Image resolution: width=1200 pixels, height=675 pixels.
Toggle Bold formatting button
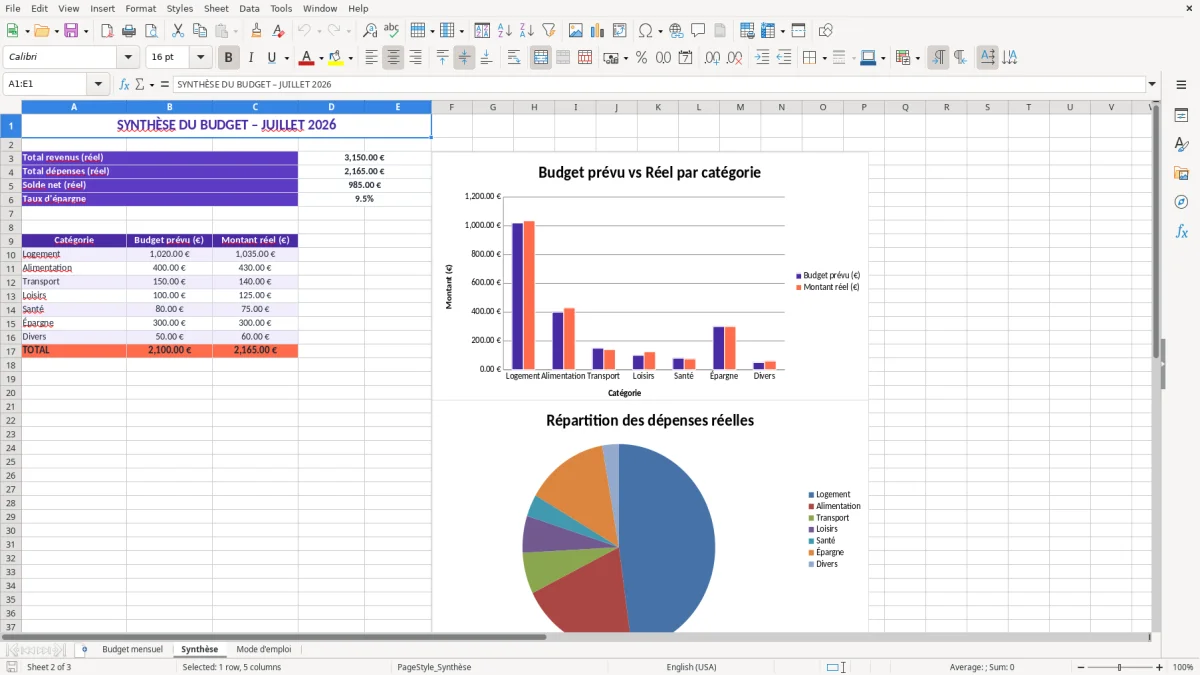point(229,58)
